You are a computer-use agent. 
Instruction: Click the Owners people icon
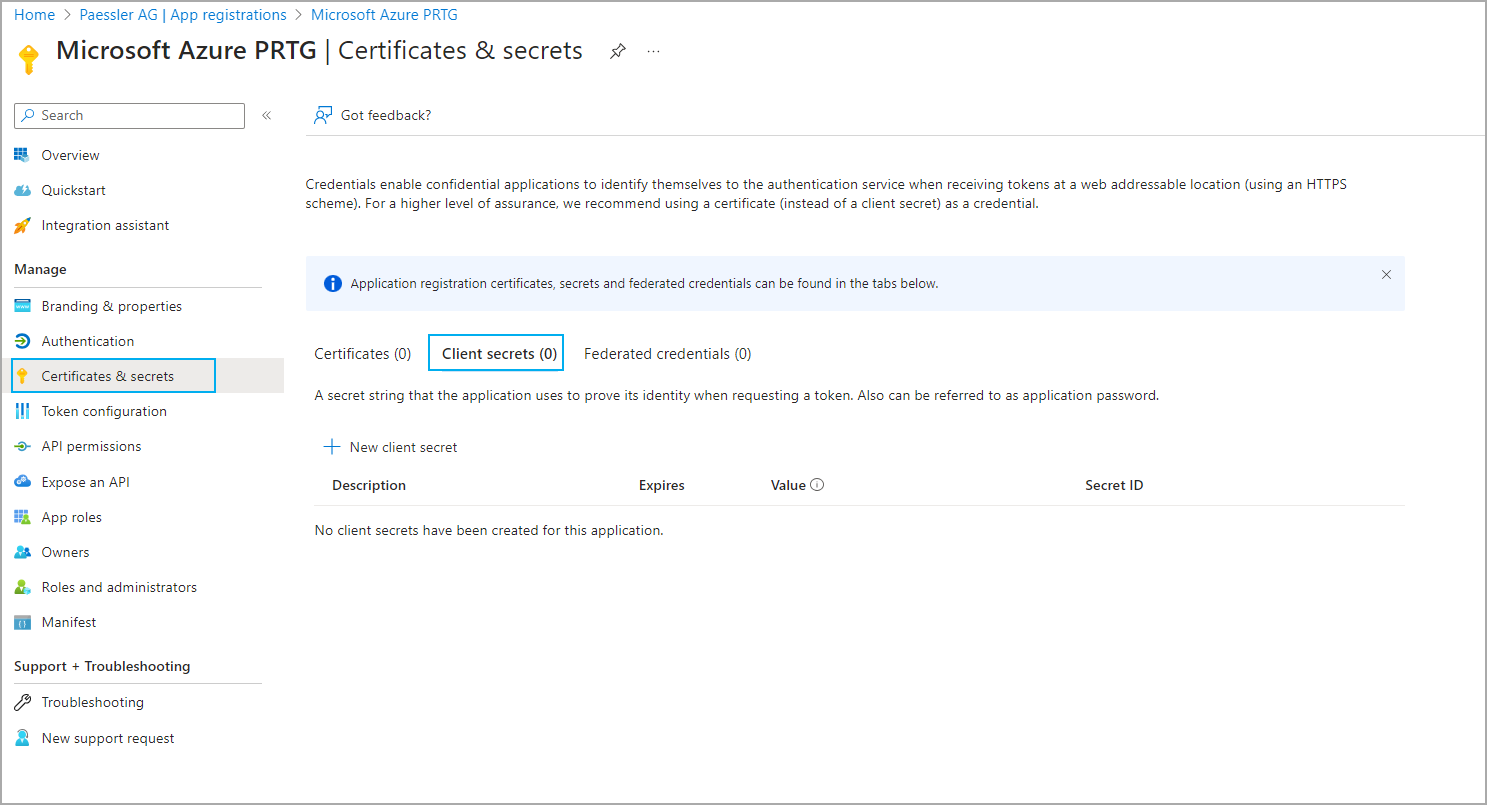[22, 552]
